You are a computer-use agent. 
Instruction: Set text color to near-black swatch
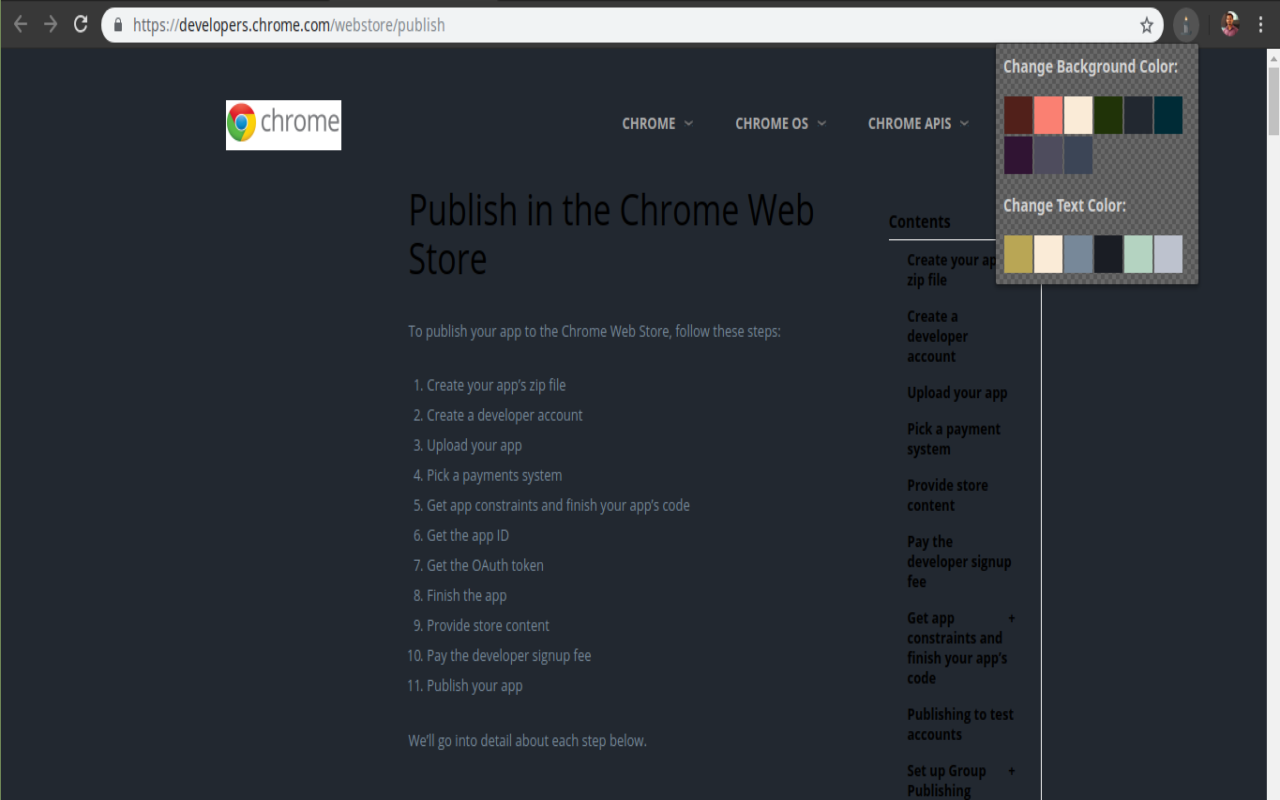click(1109, 254)
